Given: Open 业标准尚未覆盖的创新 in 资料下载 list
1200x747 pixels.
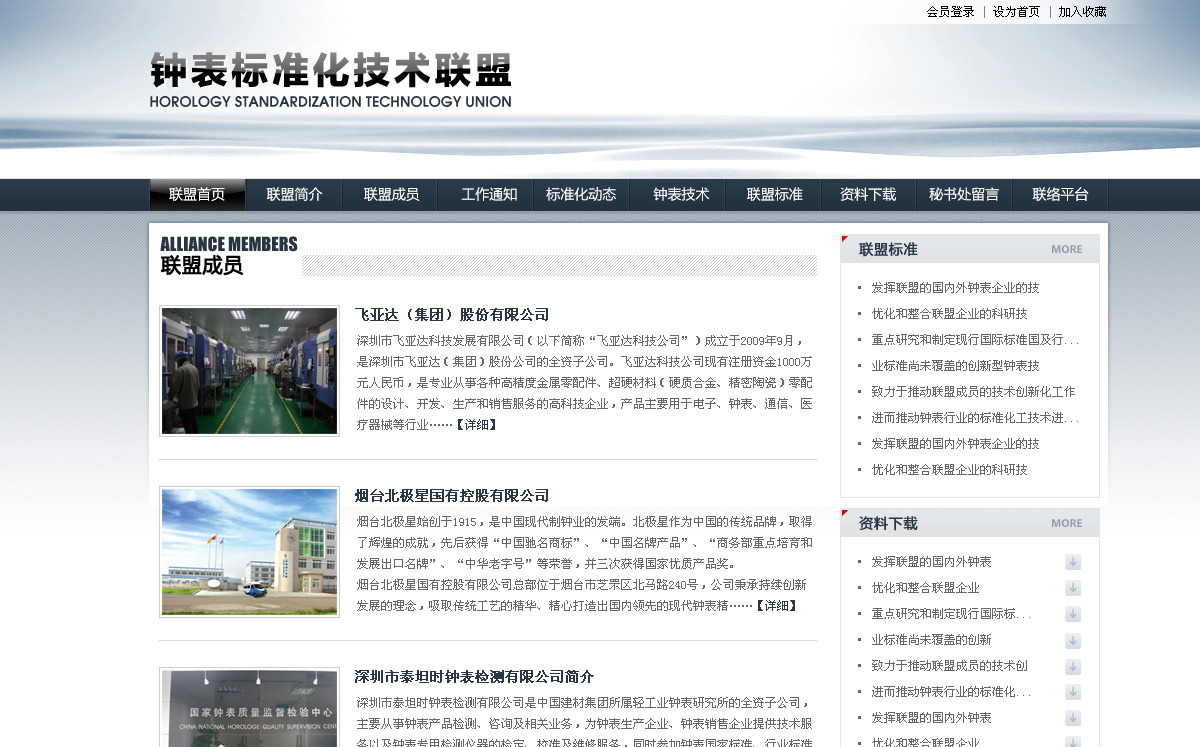Looking at the screenshot, I should click(931, 640).
